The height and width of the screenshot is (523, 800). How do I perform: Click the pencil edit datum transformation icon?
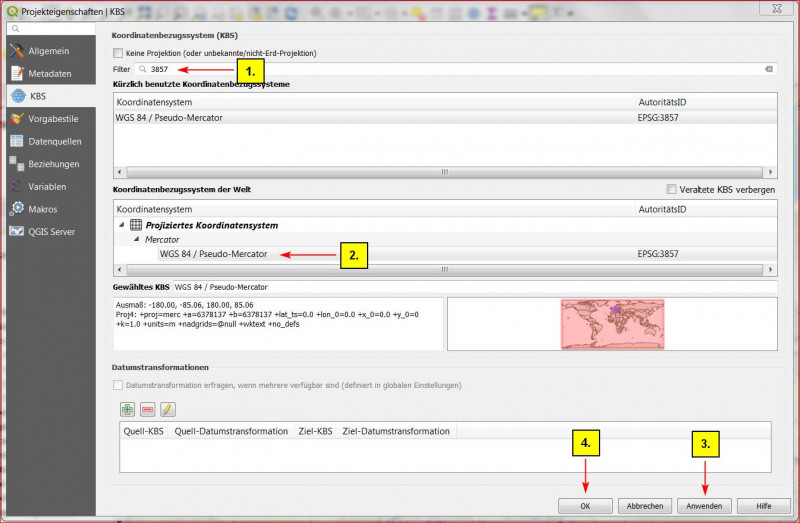tap(167, 408)
